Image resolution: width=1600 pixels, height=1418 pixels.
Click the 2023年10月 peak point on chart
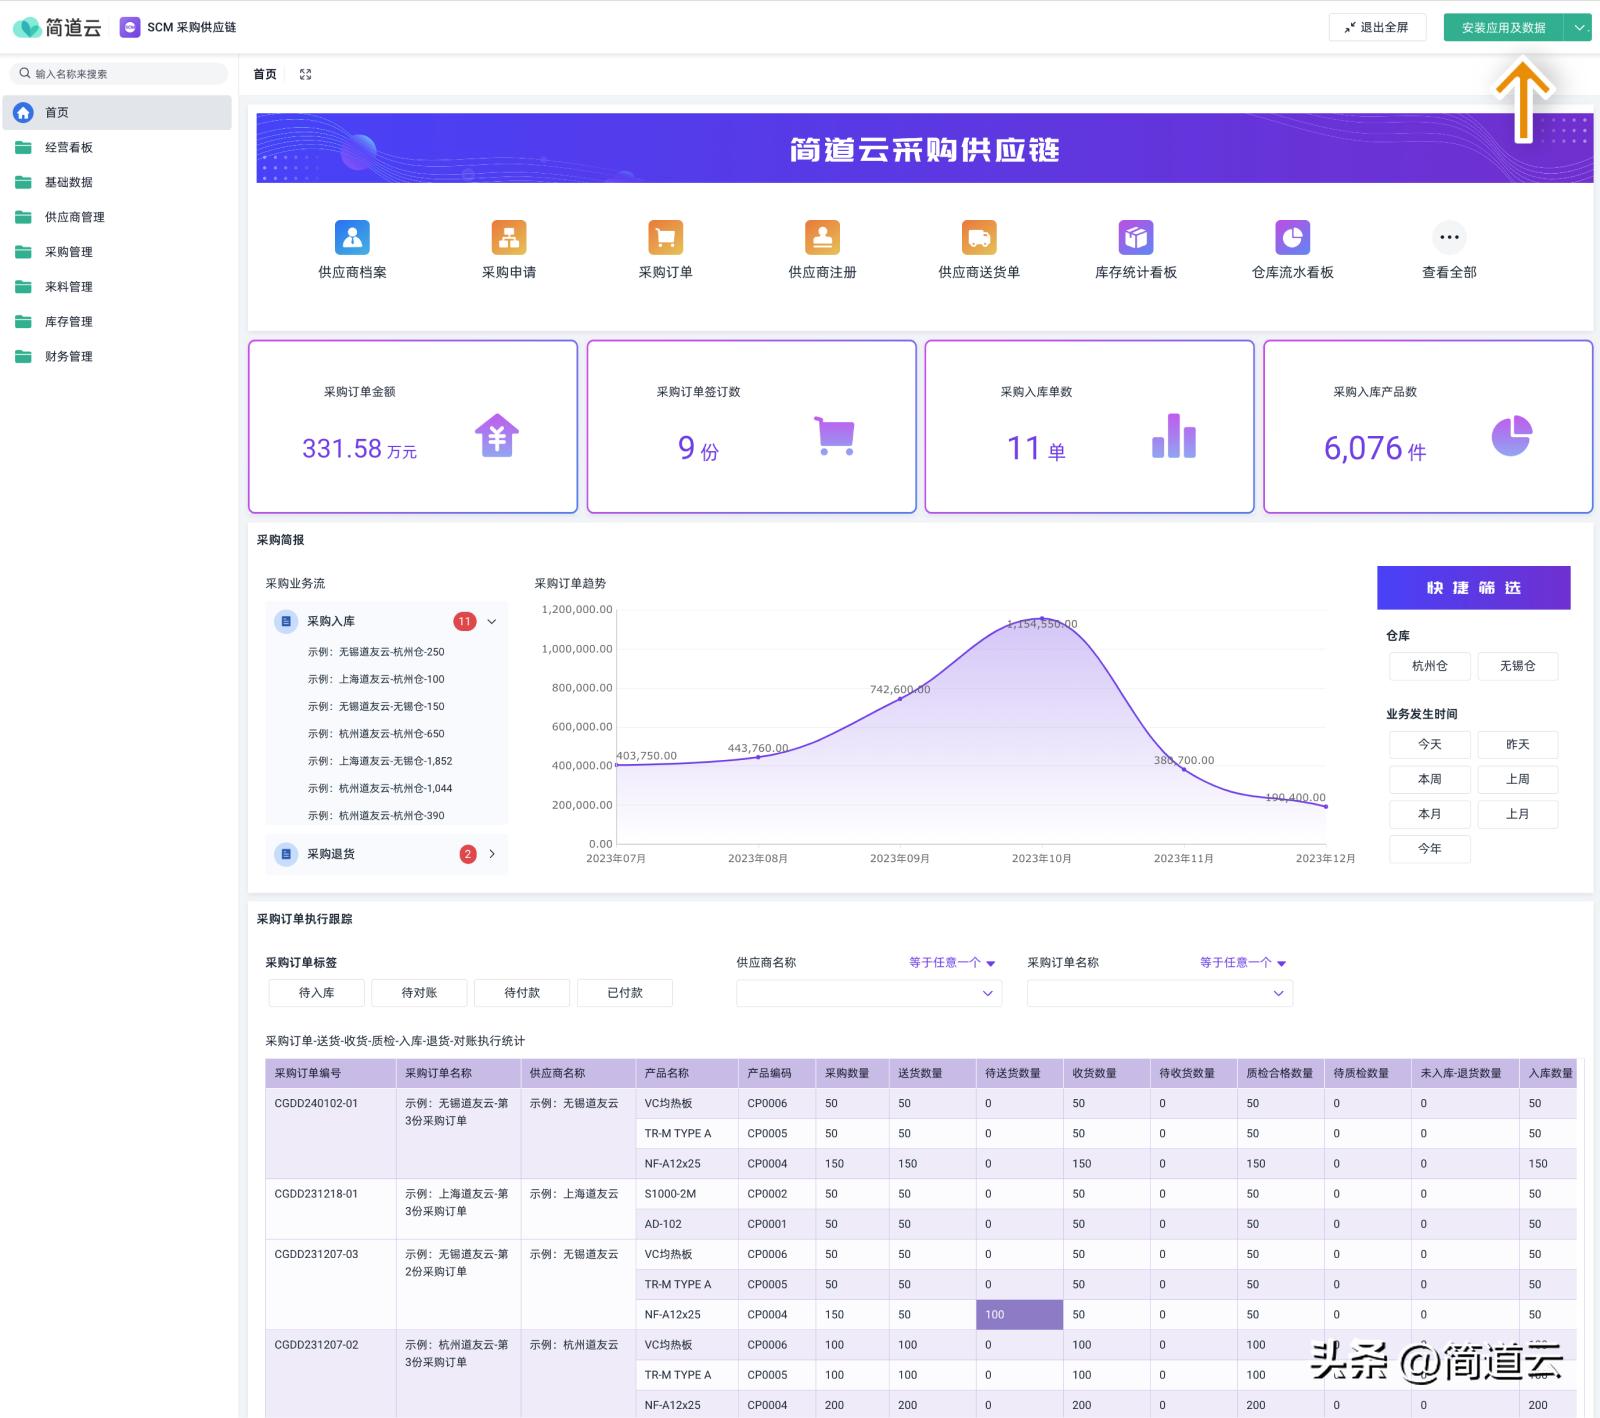point(1041,619)
